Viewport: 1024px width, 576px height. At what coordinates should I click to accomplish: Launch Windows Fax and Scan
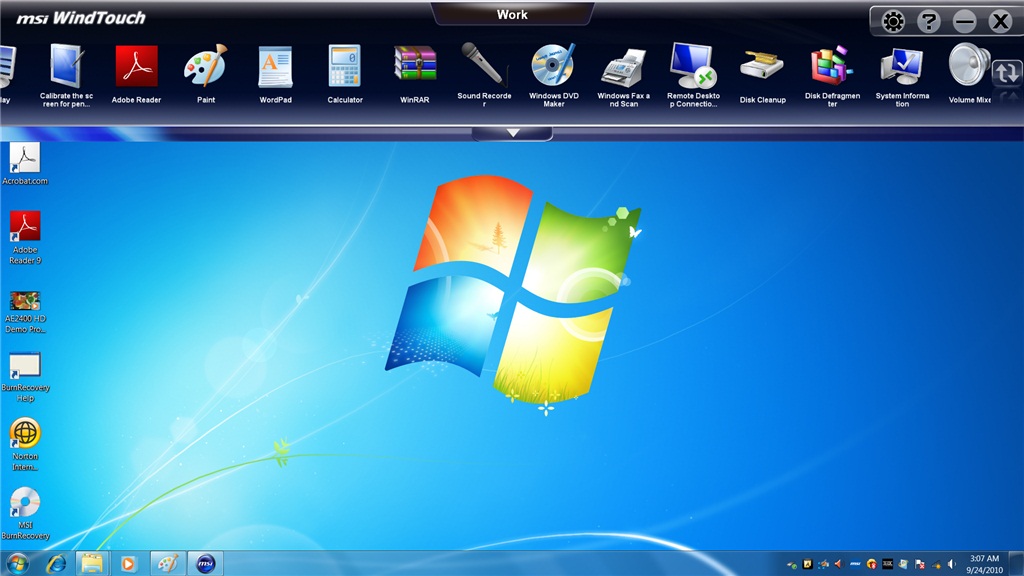tap(623, 68)
